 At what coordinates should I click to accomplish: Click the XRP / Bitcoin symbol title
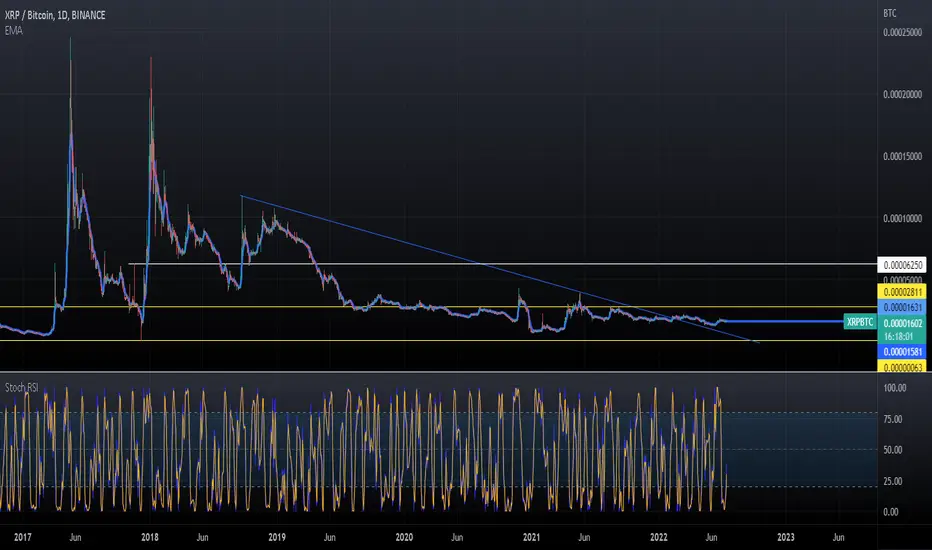coord(55,15)
